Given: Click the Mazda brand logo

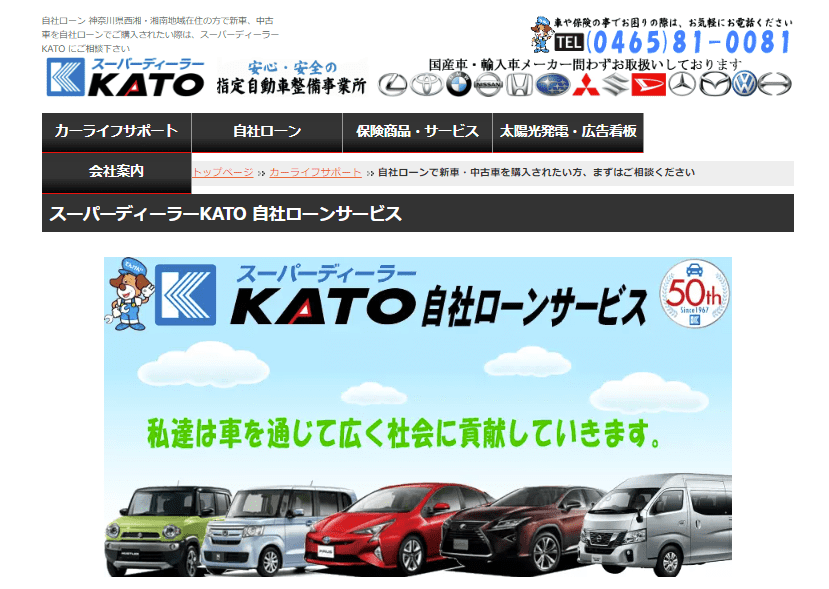Looking at the screenshot, I should pos(715,85).
